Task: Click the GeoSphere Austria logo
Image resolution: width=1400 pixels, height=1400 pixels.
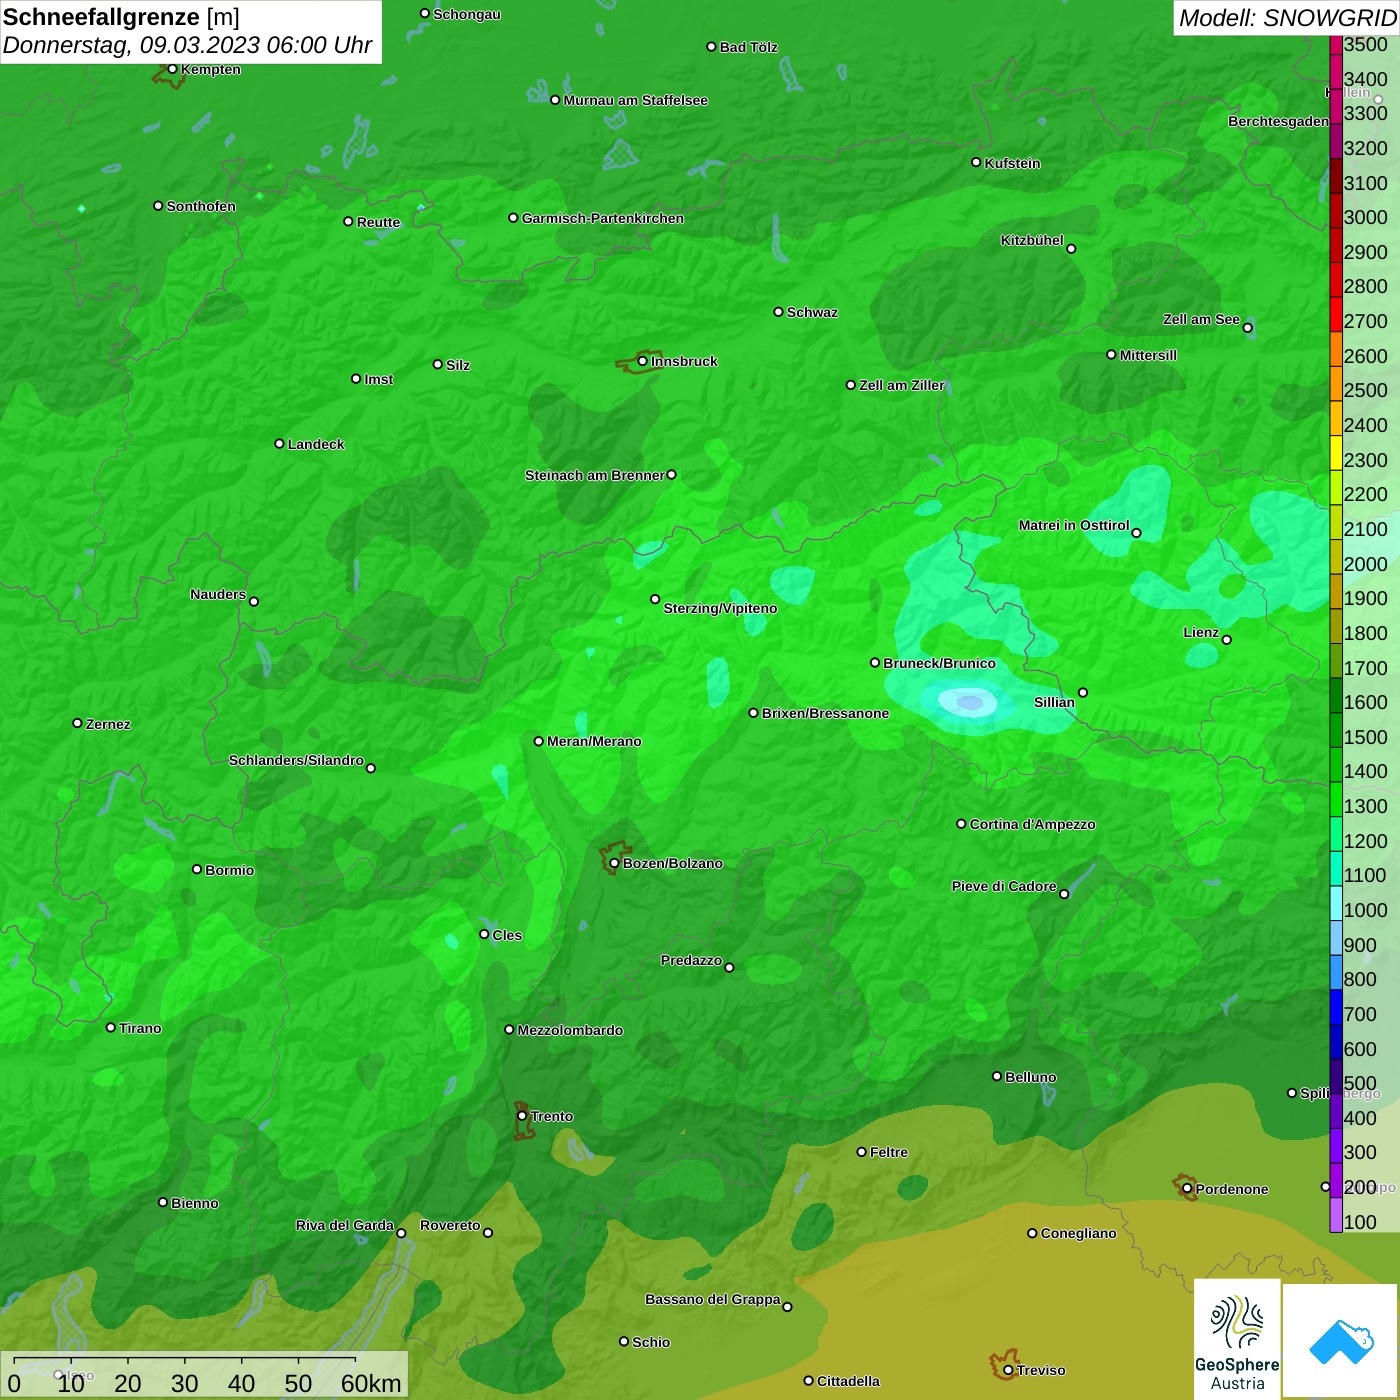Action: (1237, 1338)
